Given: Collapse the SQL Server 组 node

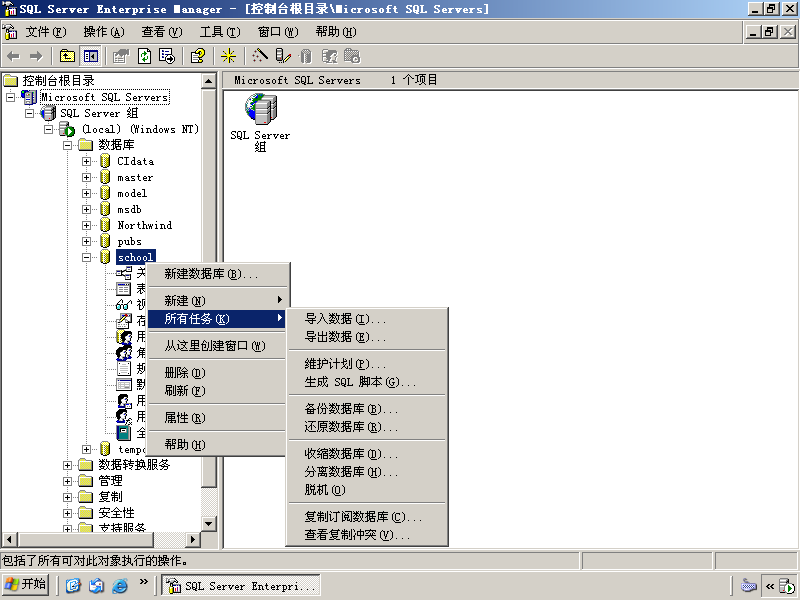Looking at the screenshot, I should pos(30,113).
